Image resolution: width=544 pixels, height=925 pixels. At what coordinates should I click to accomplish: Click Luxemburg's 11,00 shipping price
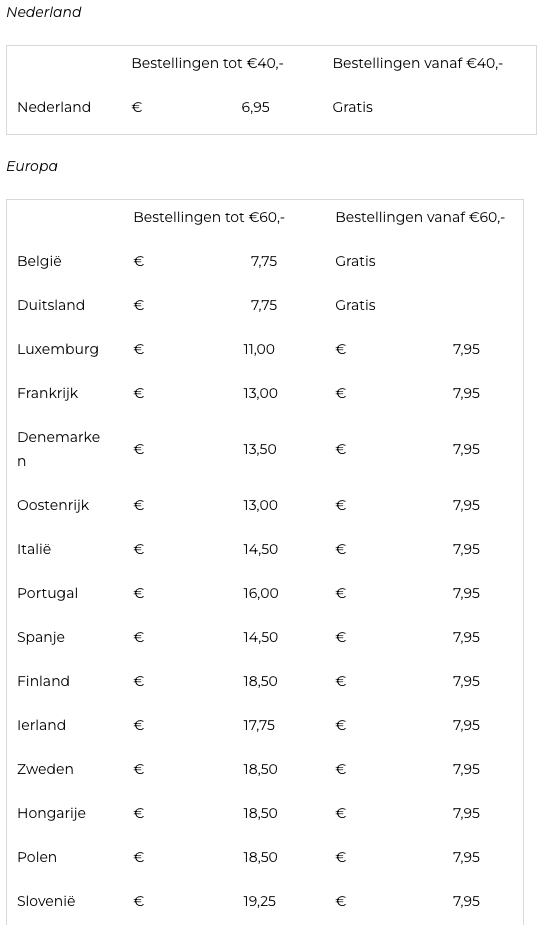259,349
